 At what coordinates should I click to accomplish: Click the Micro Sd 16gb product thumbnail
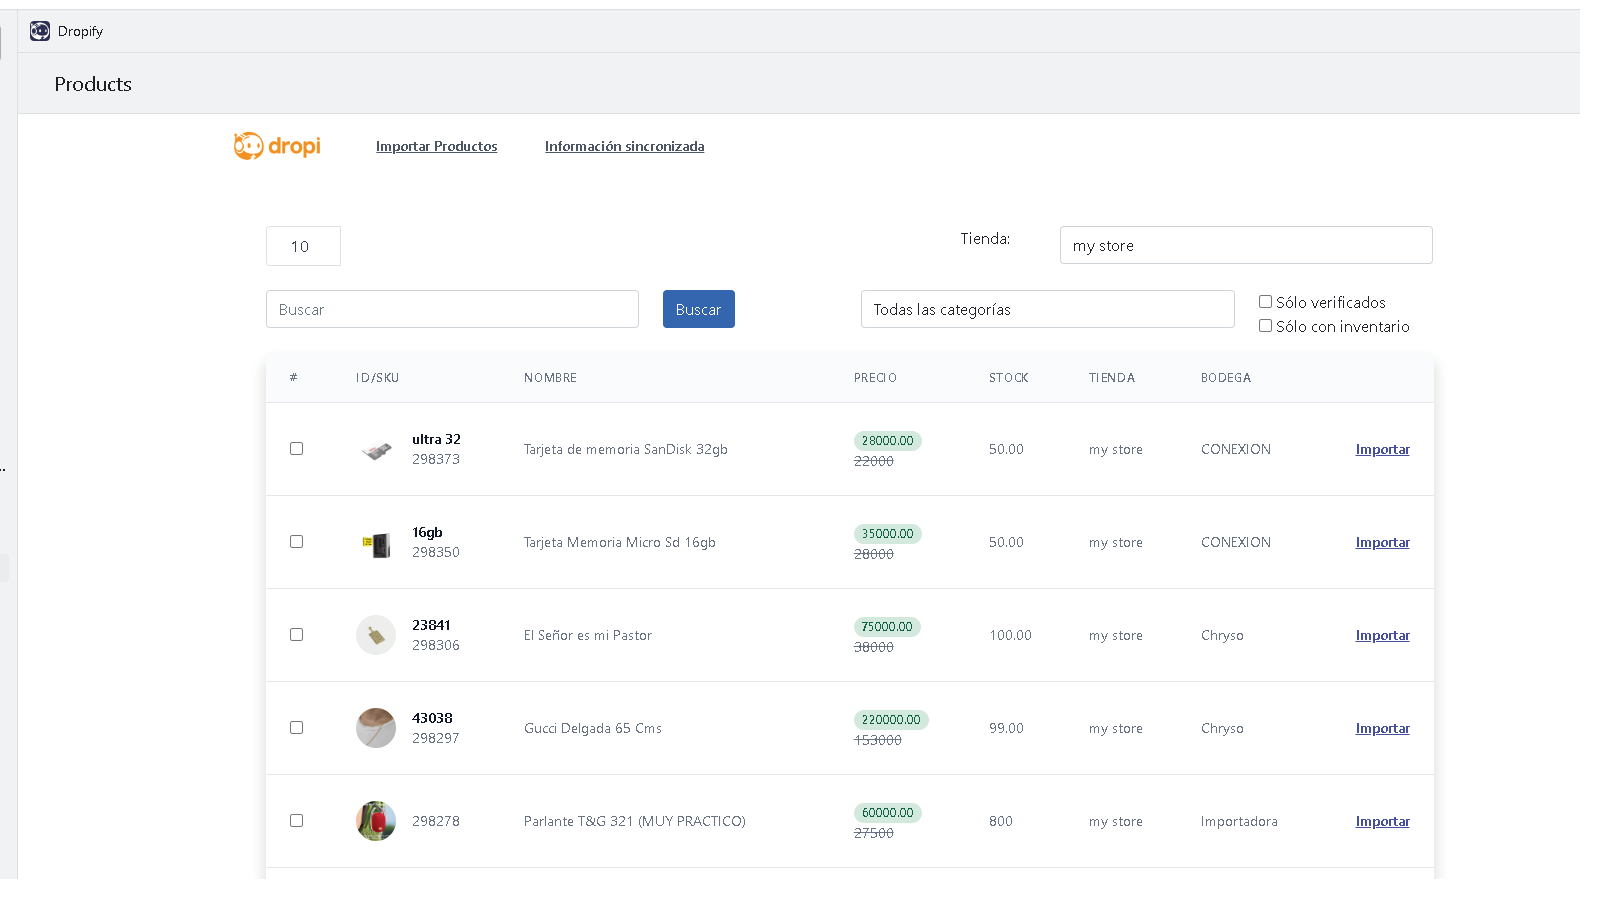pyautogui.click(x=376, y=543)
